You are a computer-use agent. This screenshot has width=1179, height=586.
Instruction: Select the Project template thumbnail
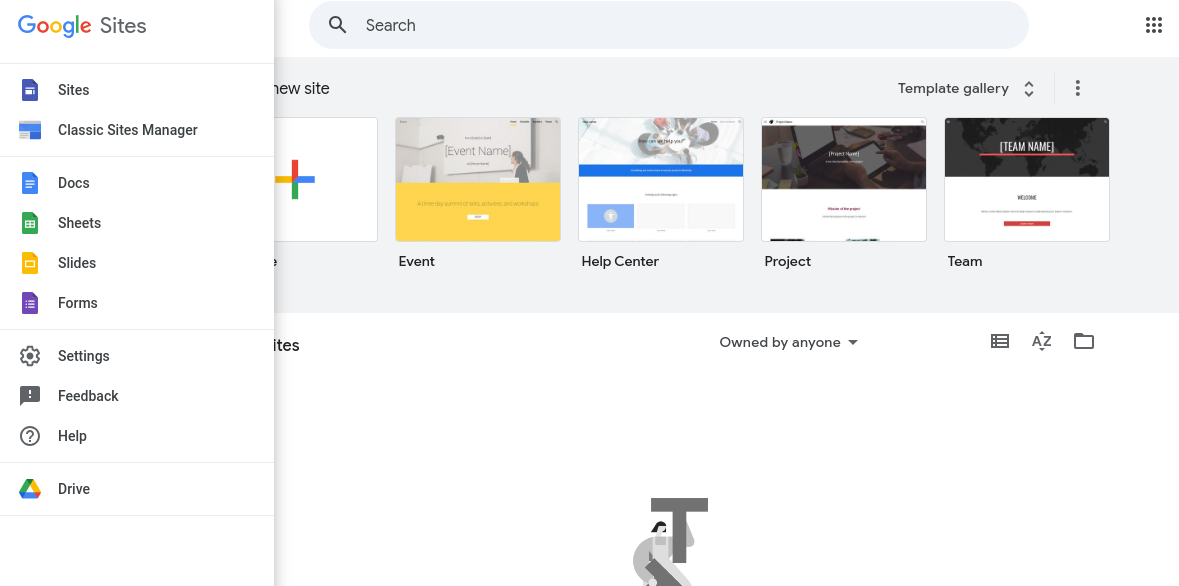tap(844, 179)
